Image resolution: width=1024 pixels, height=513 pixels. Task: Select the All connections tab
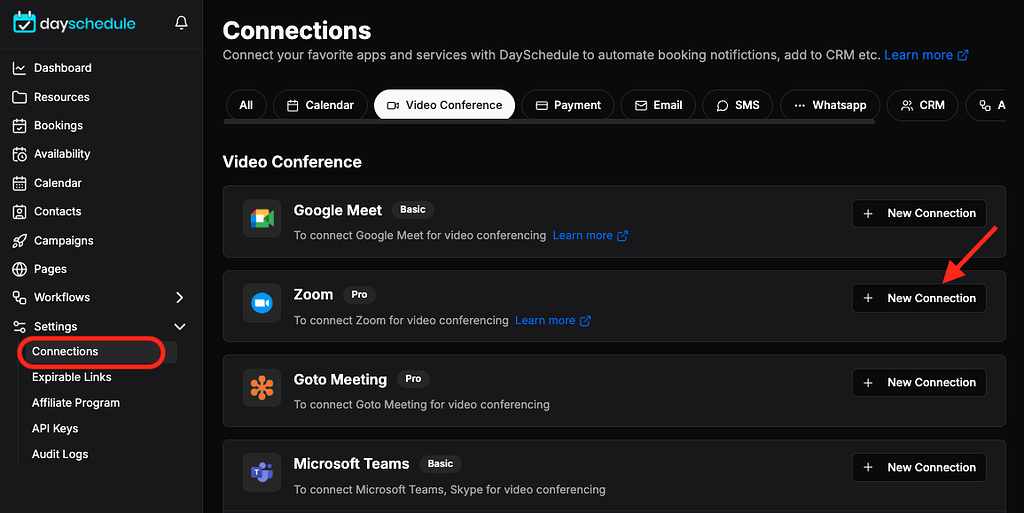(246, 105)
